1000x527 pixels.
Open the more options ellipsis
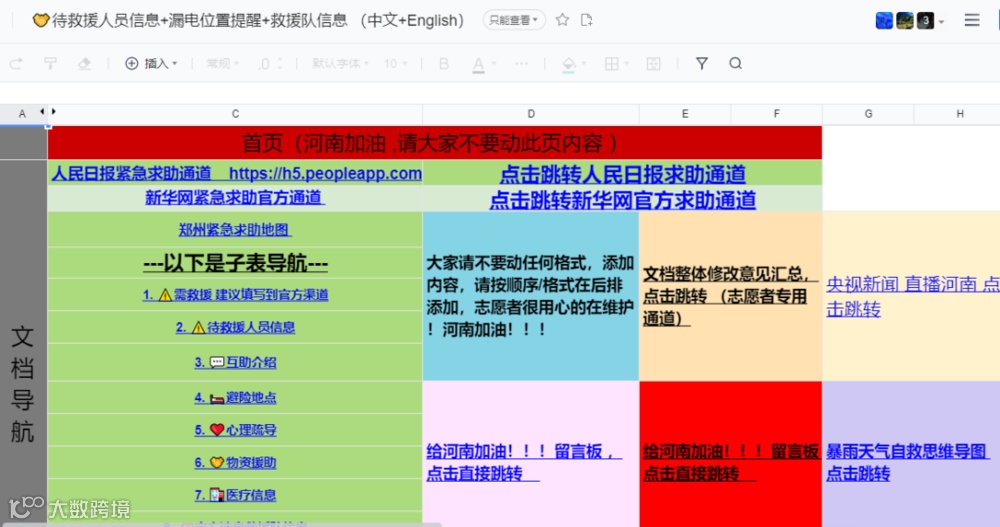tap(522, 63)
